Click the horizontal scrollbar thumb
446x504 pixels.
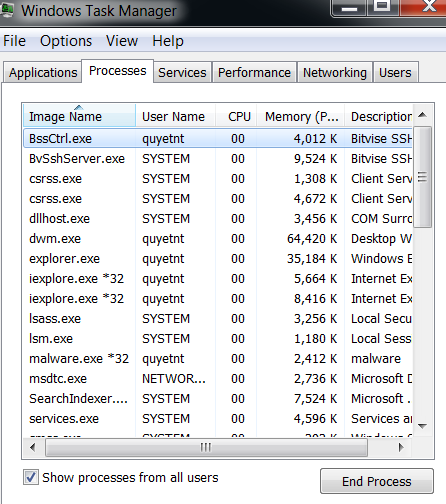(x=206, y=447)
